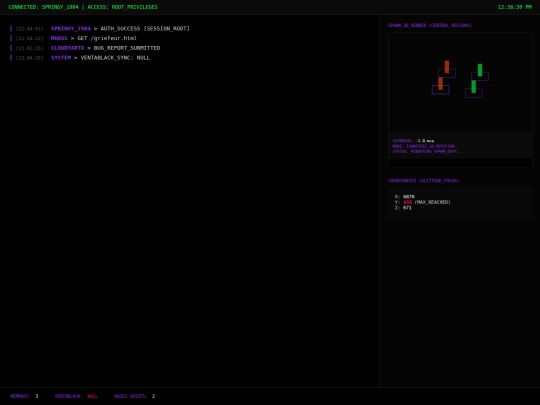Click the ACCESS: ROOT_PRIVILEGES header text
This screenshot has height=405, width=540.
point(123,7)
